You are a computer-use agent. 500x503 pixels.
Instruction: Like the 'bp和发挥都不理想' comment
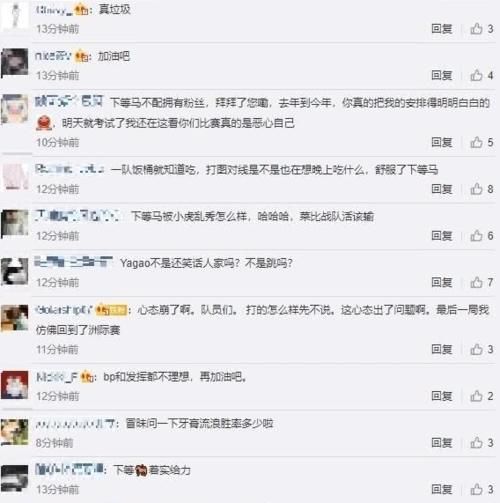point(476,396)
